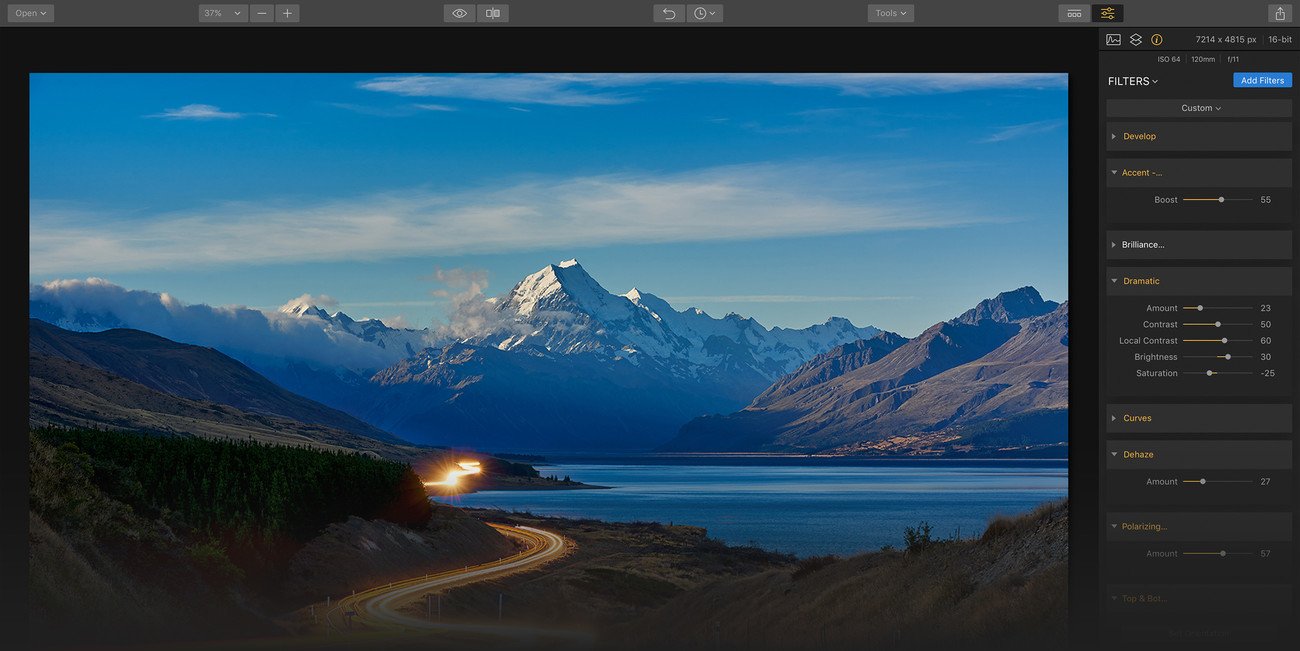The image size is (1300, 651).
Task: Open the Layers panel icon
Action: coord(1135,39)
